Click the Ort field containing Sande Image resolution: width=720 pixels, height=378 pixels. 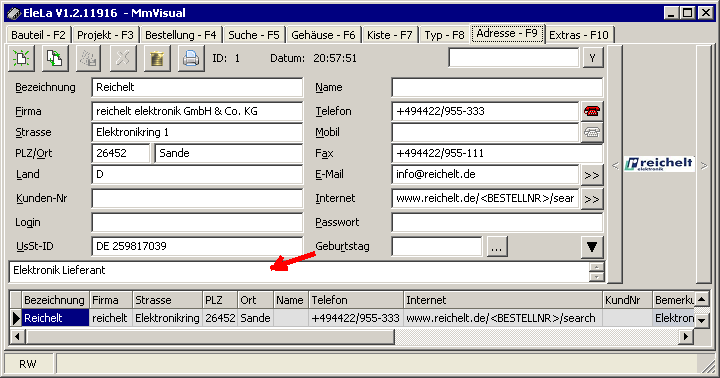click(x=229, y=153)
